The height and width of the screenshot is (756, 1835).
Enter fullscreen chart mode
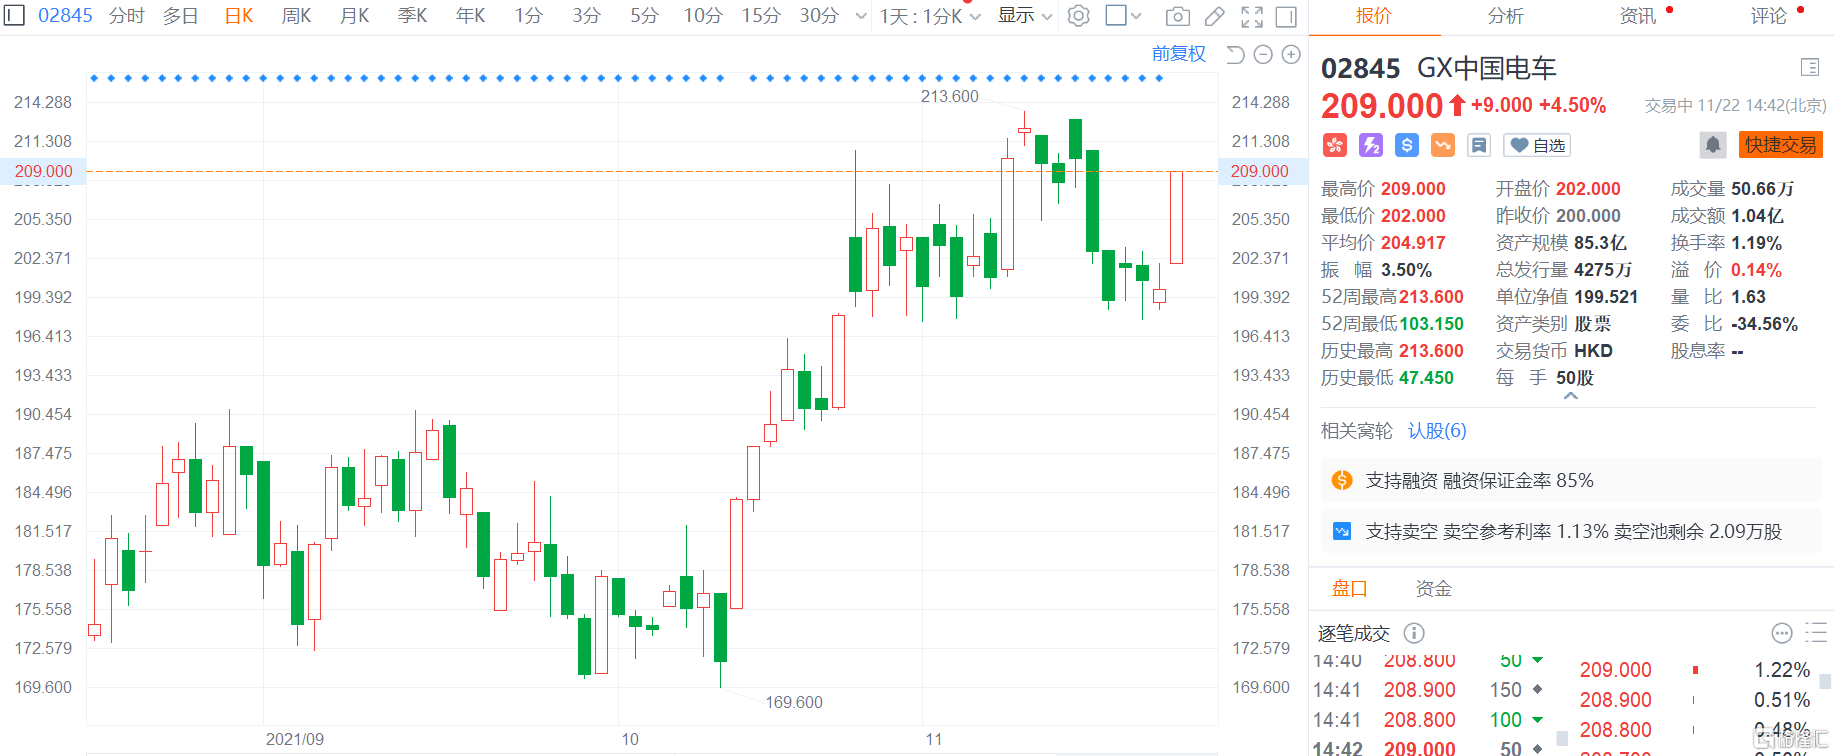tap(1251, 16)
